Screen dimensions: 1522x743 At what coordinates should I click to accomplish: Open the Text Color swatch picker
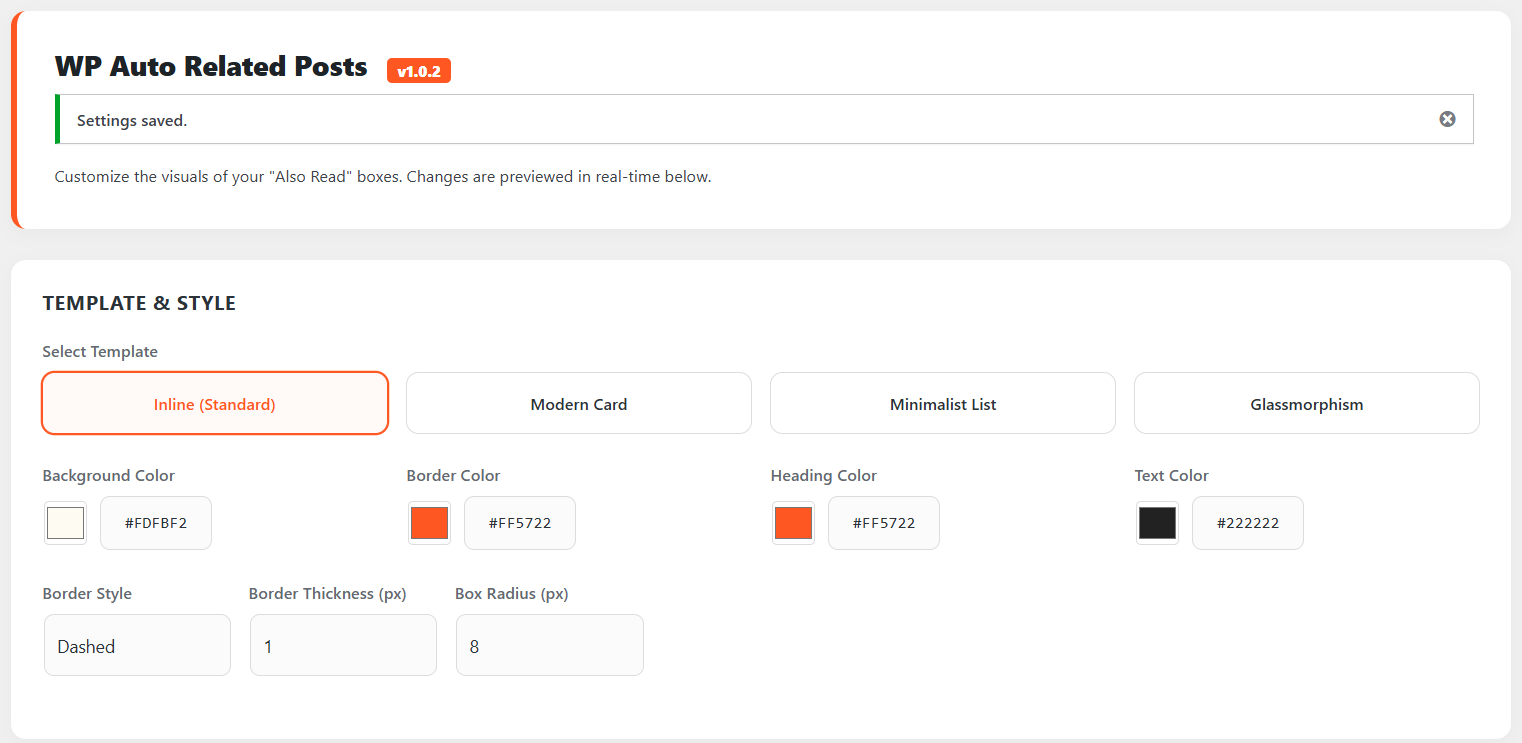point(1157,522)
